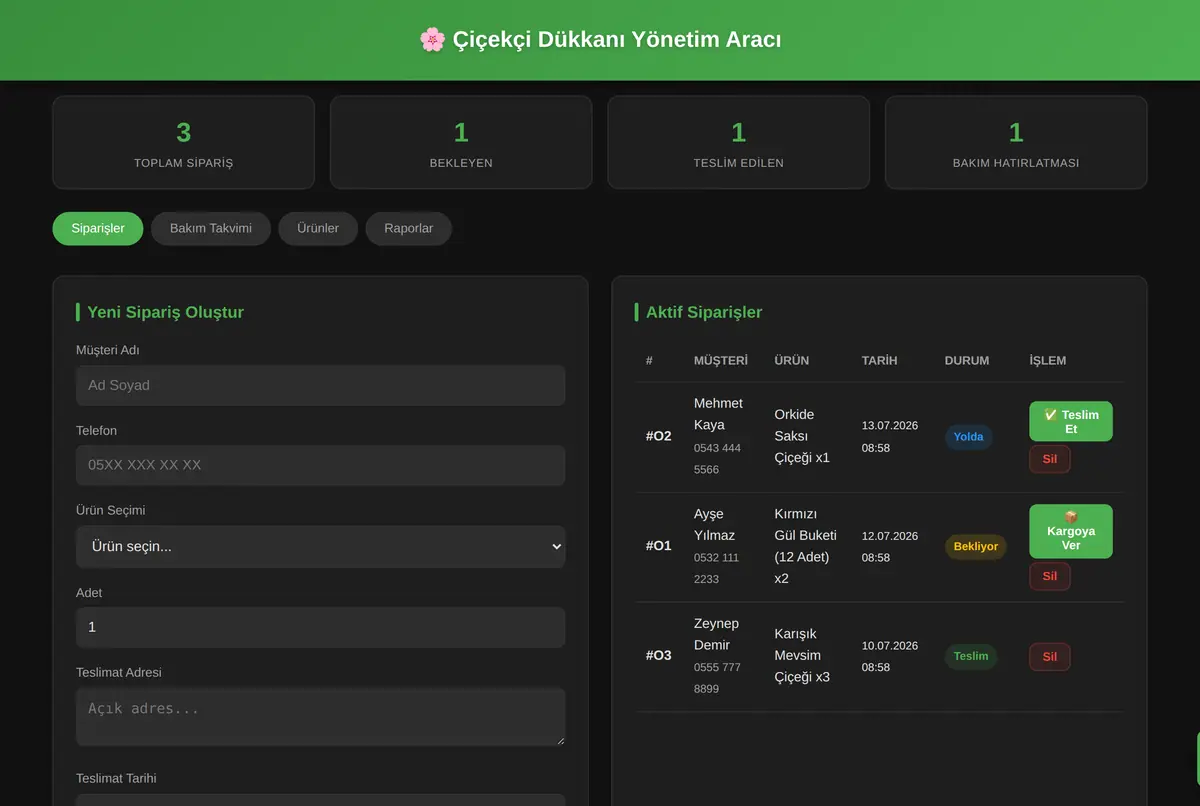Viewport: 1200px width, 806px height.
Task: Click the Yolda status badge
Action: click(x=968, y=437)
